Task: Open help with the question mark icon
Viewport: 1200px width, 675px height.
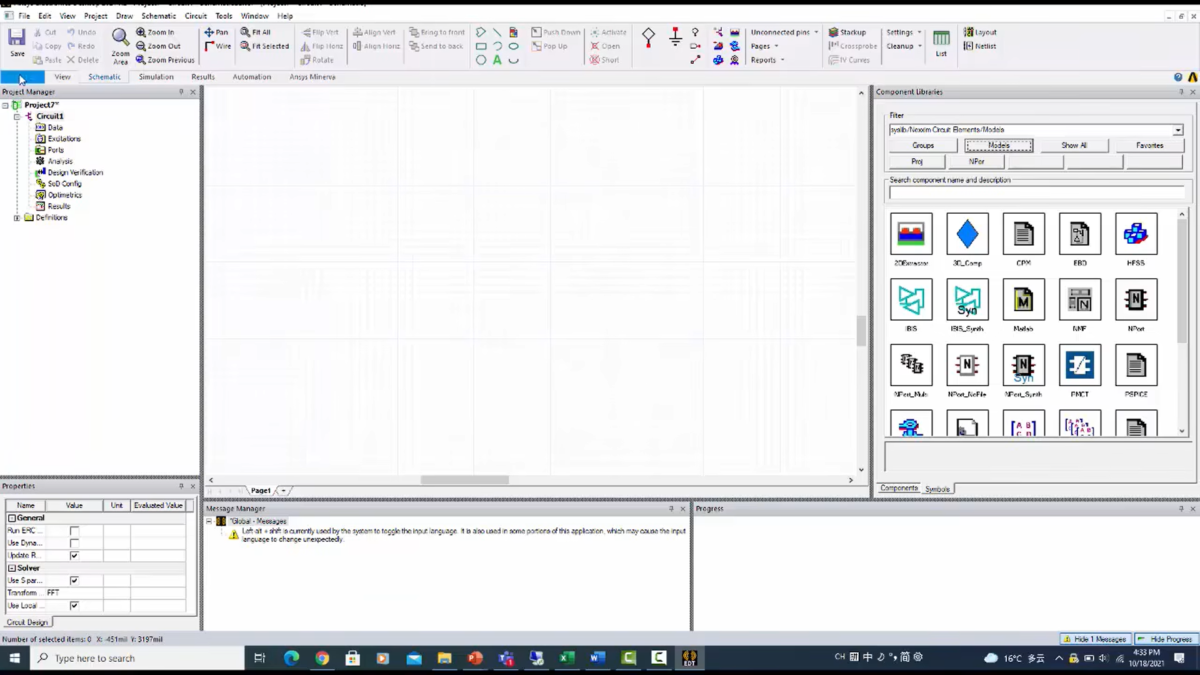Action: [1178, 77]
